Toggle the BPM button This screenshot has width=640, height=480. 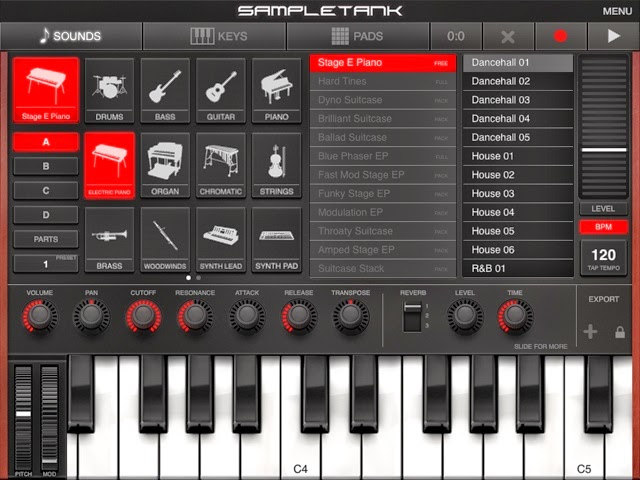pos(603,227)
